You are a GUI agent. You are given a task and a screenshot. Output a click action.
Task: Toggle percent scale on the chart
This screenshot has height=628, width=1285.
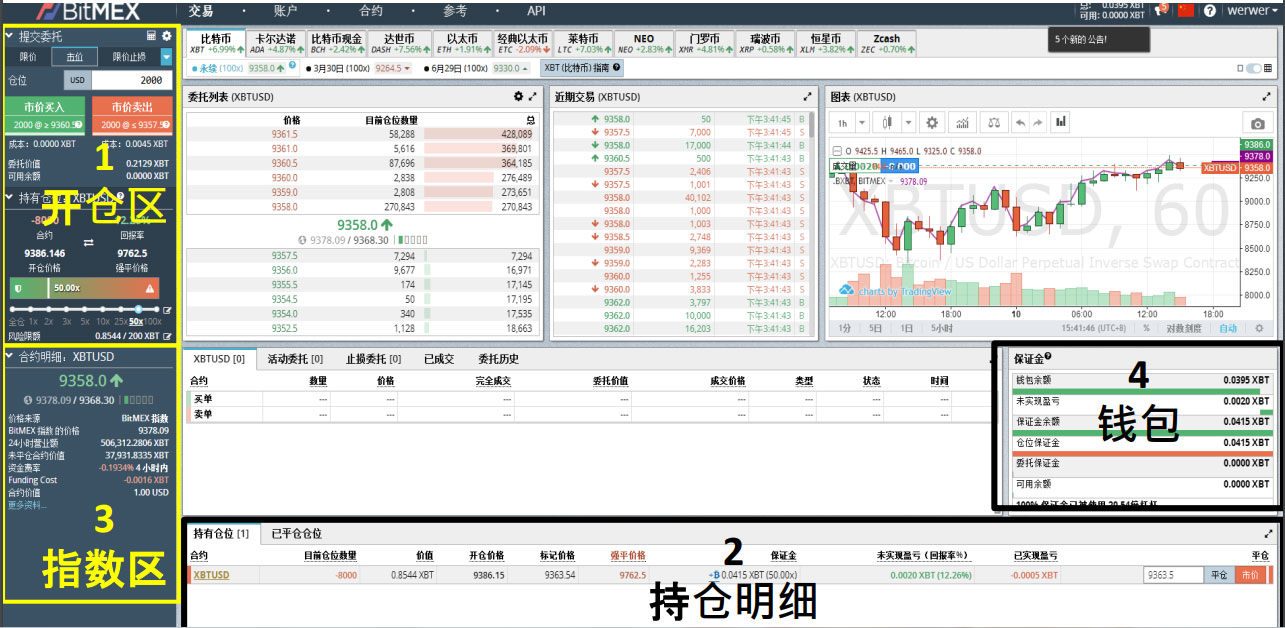pos(1147,328)
